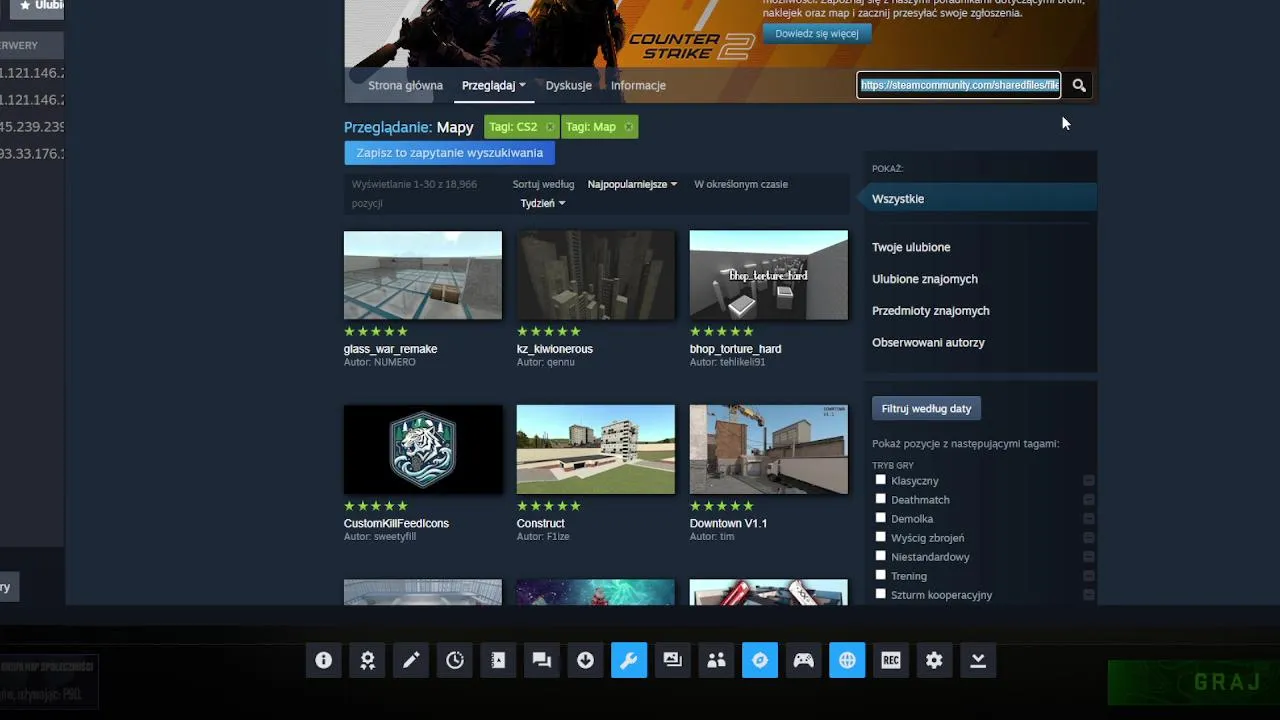This screenshot has height=720, width=1280.
Task: Open the Najpopularniejsze sort dropdown
Action: [632, 184]
